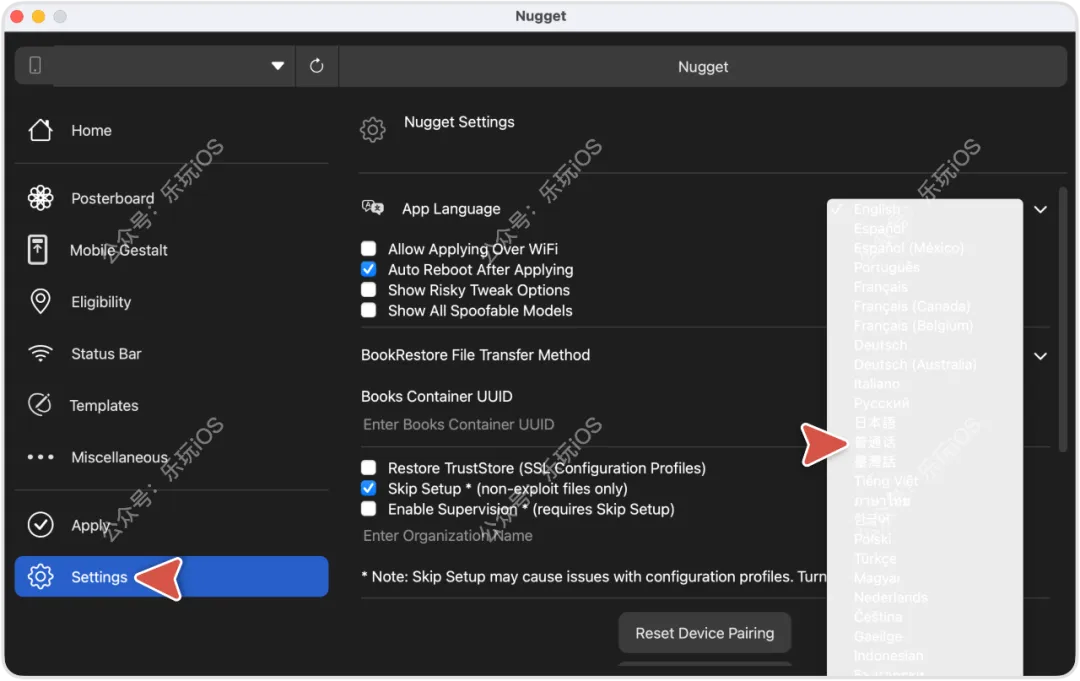Switch to Status Bar page label
Image resolution: width=1080 pixels, height=681 pixels.
106,354
